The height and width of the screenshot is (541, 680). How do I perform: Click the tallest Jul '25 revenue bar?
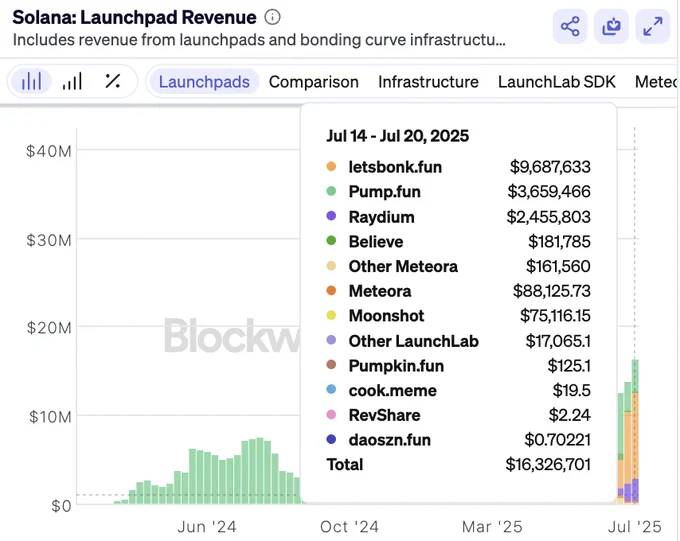635,432
